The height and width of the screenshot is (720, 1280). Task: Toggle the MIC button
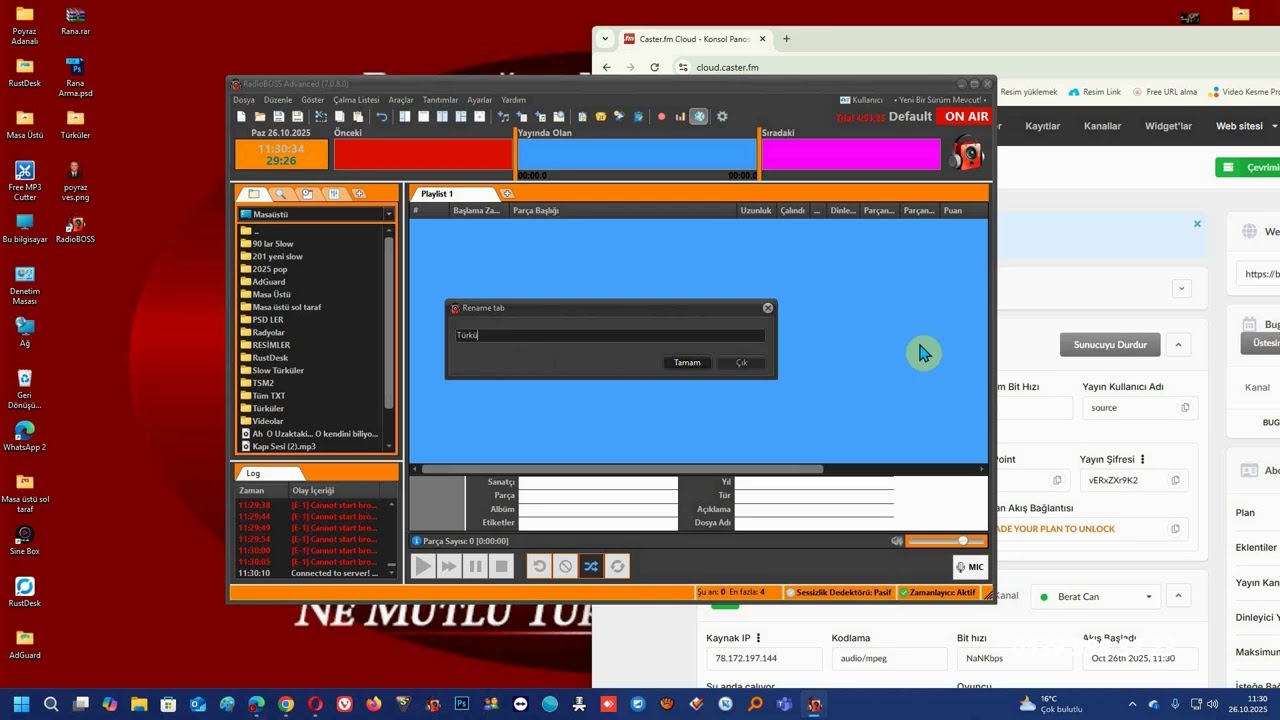coord(970,567)
